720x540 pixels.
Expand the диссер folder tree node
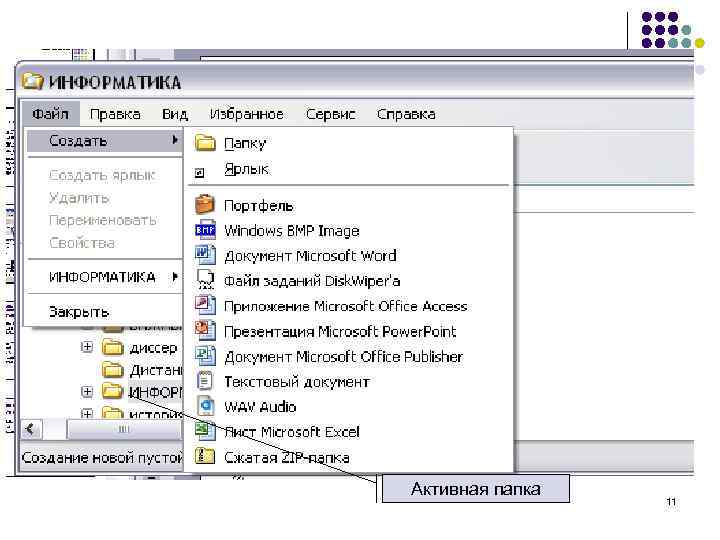tap(87, 347)
